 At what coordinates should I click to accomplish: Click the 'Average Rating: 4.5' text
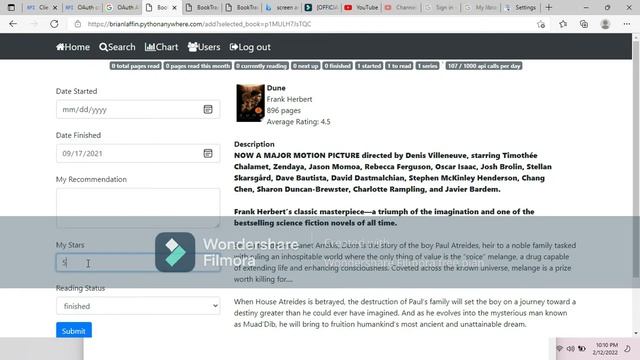298,122
